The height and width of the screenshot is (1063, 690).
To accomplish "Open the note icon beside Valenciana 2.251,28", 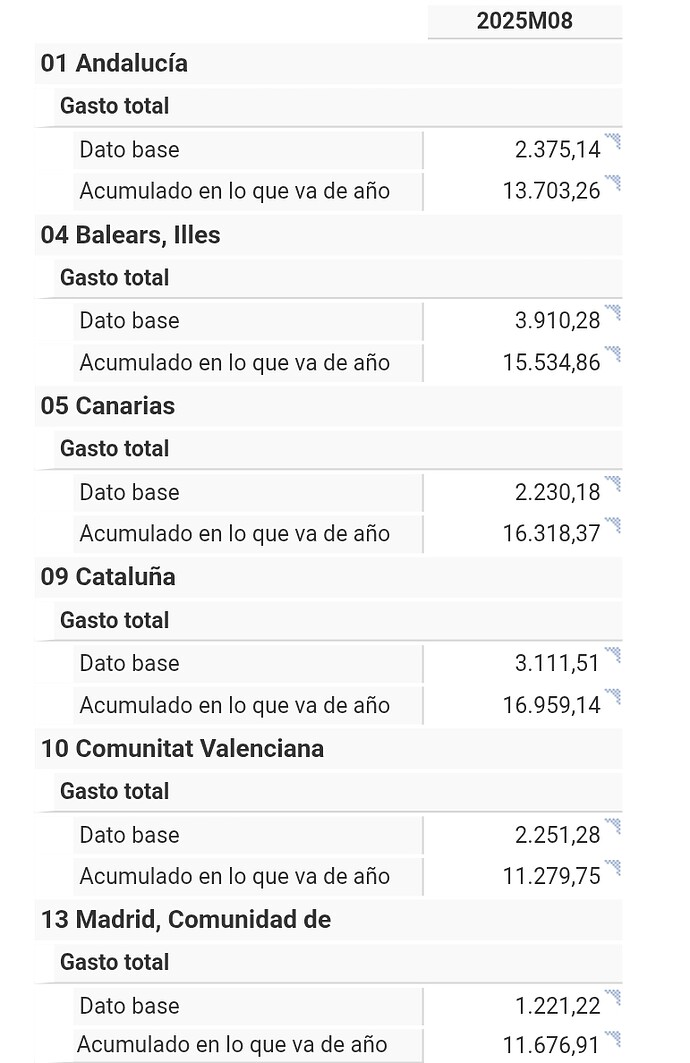I will [613, 826].
